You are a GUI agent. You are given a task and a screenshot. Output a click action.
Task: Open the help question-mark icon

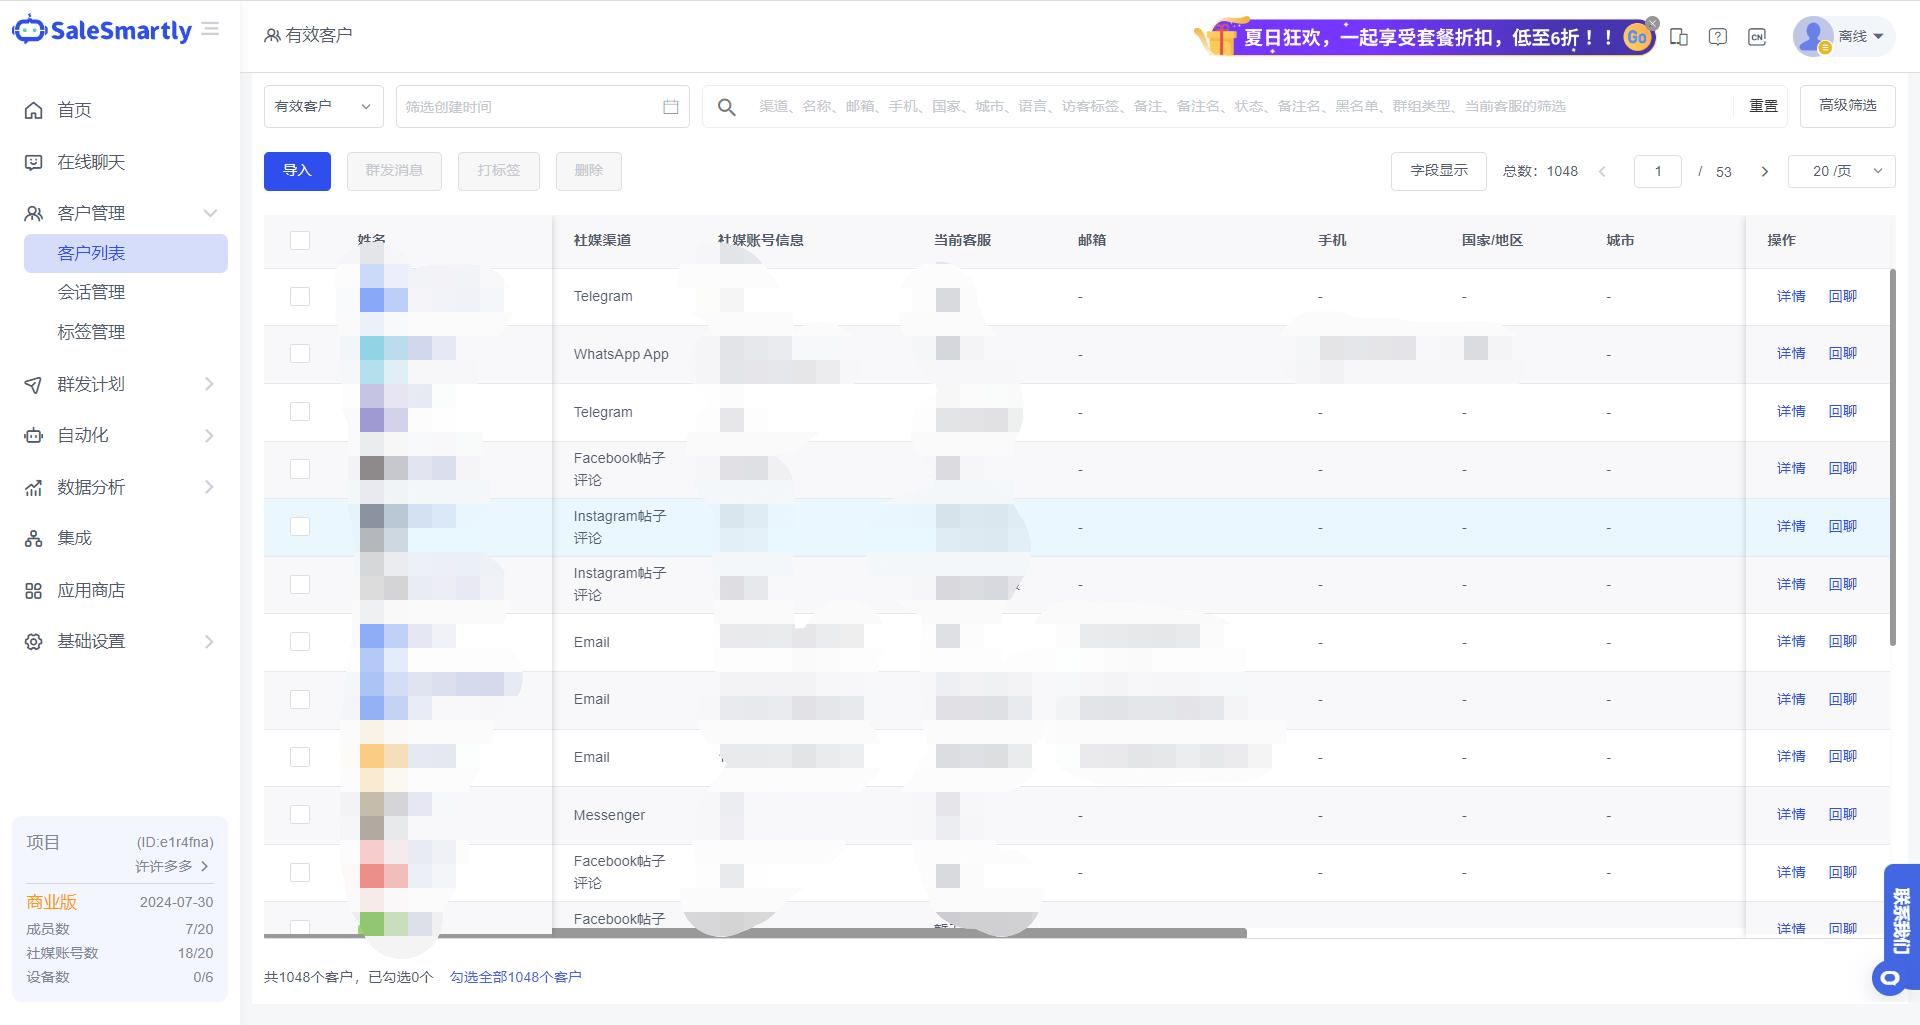click(x=1718, y=37)
